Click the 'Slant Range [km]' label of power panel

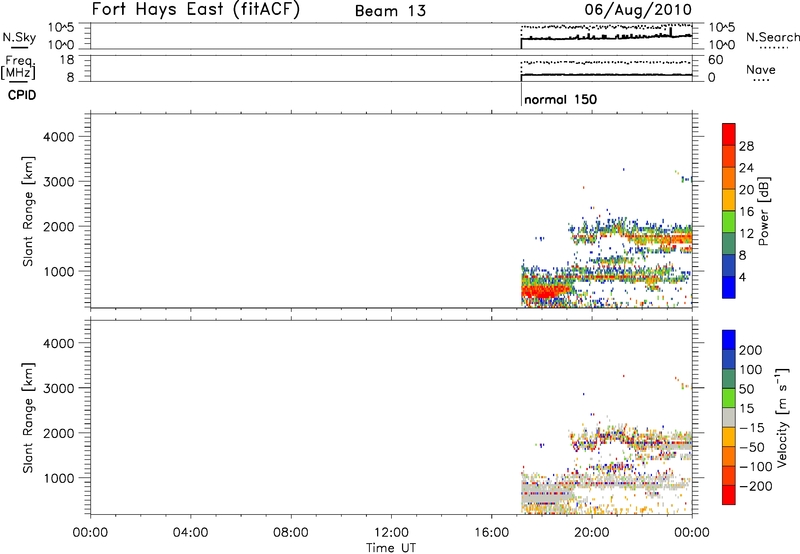pyautogui.click(x=28, y=211)
